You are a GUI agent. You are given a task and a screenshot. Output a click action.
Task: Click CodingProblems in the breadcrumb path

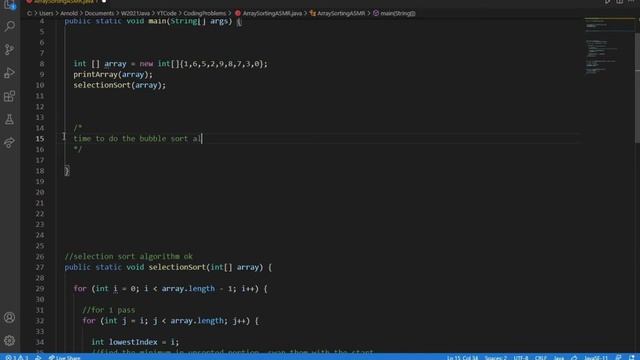204,13
